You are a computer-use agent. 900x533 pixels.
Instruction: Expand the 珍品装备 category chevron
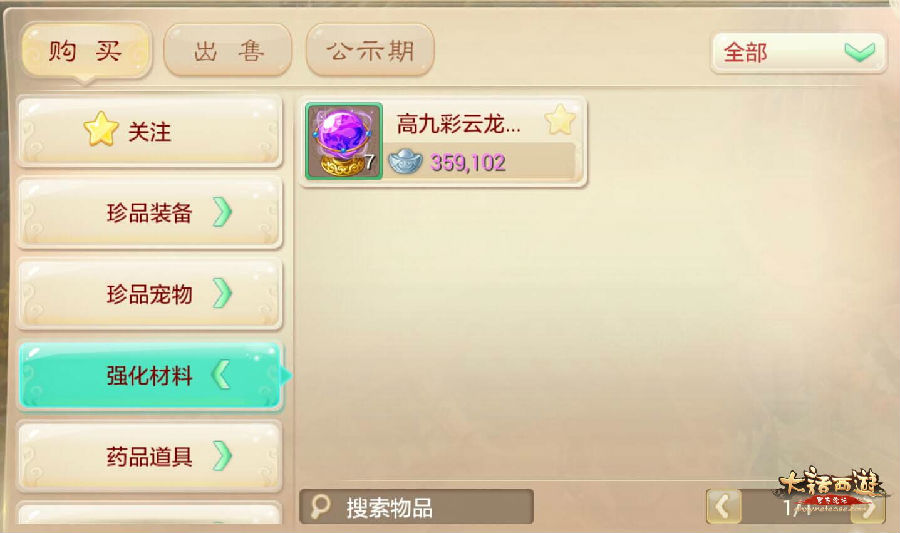pos(222,212)
